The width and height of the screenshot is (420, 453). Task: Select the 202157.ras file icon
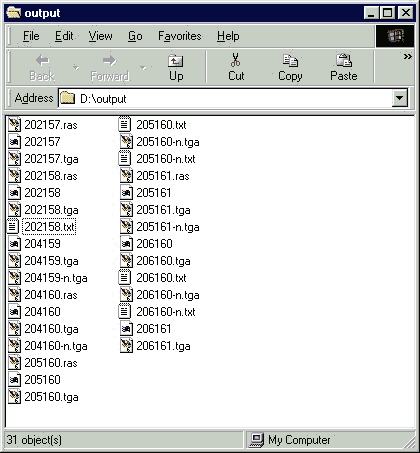click(14, 124)
